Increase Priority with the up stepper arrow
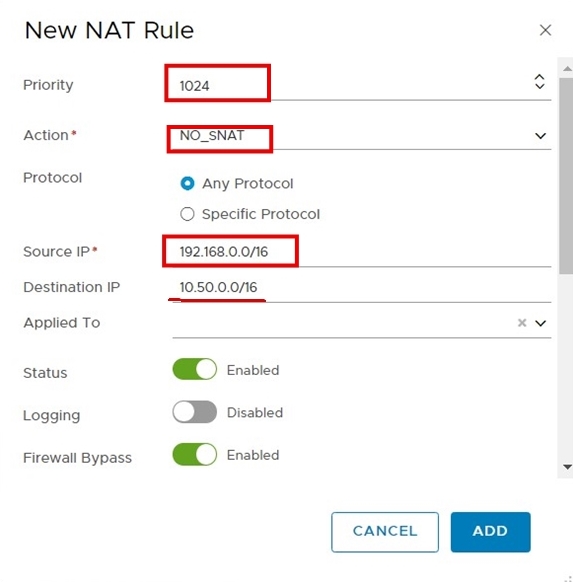 (540, 77)
